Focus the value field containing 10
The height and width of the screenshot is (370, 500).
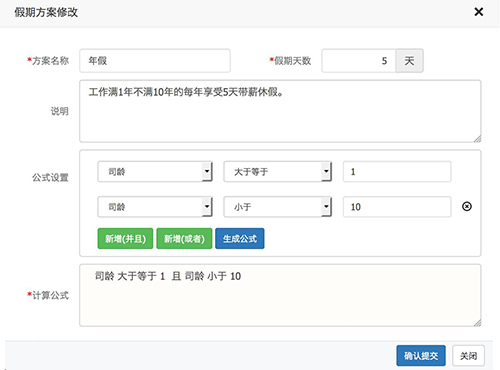(x=397, y=207)
